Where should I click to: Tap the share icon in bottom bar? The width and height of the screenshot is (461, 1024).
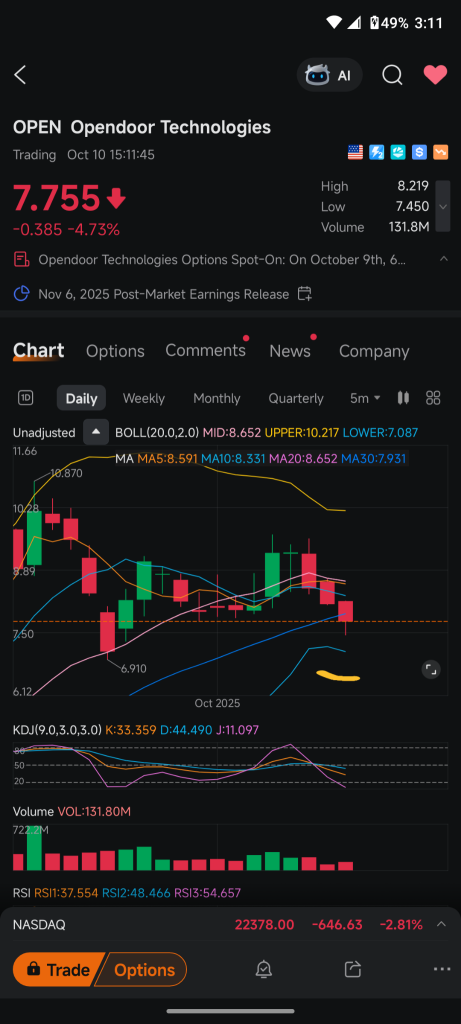[x=353, y=969]
